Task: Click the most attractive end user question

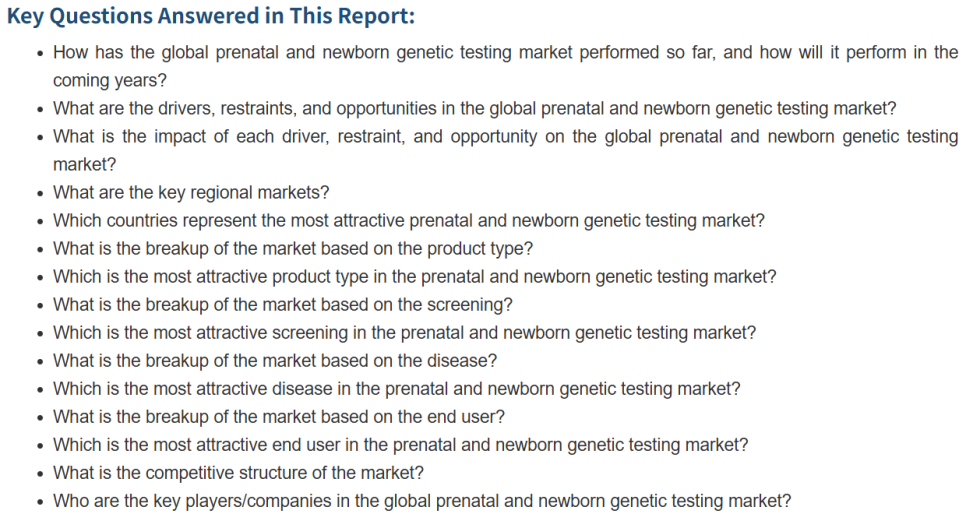Action: (400, 445)
